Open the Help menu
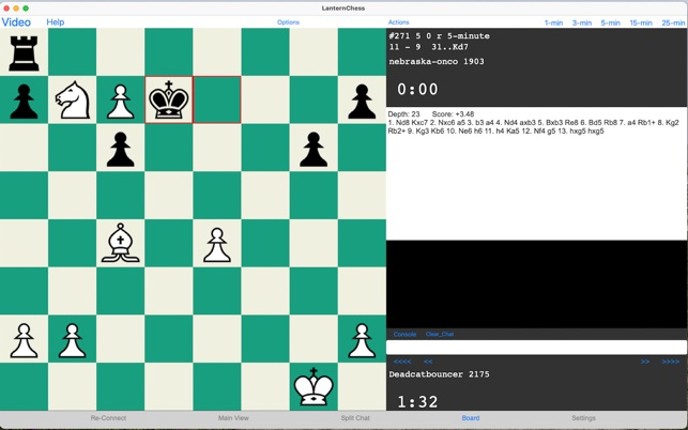The height and width of the screenshot is (430, 688). pos(55,22)
